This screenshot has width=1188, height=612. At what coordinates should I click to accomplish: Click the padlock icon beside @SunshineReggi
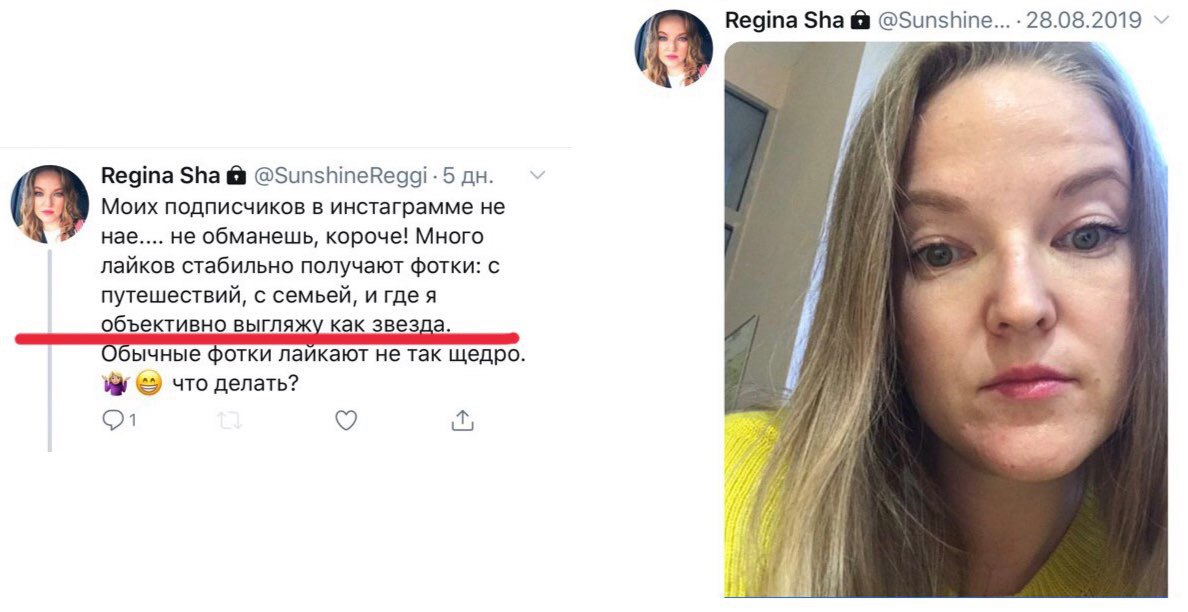(x=236, y=176)
